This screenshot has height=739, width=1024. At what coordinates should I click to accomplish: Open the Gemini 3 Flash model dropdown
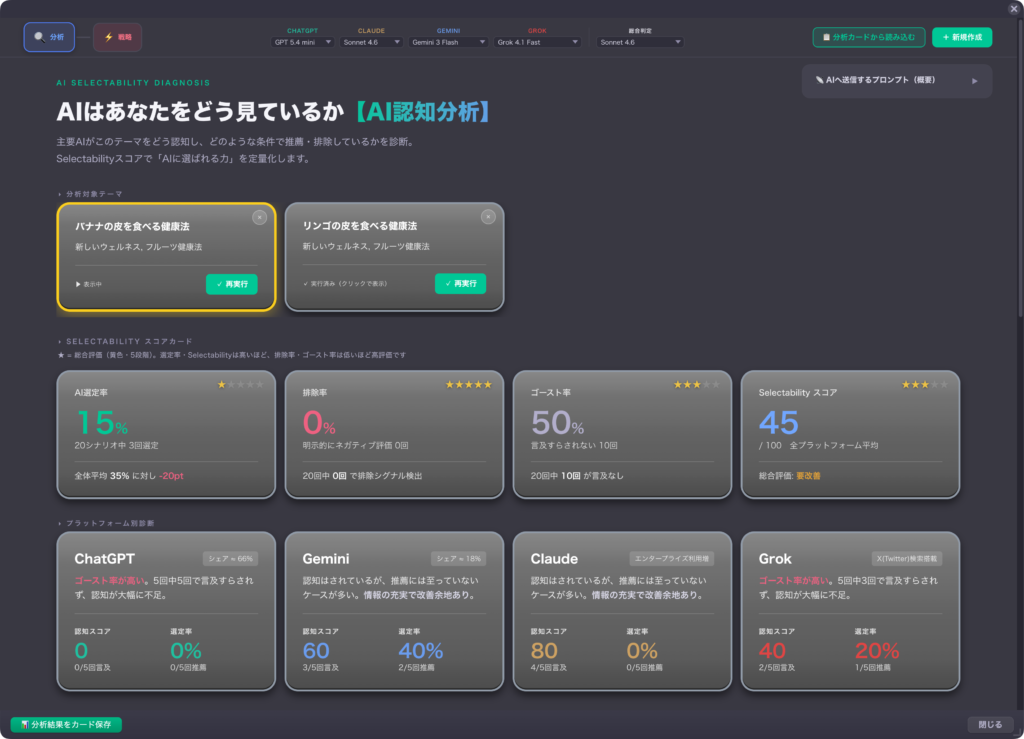tap(449, 42)
